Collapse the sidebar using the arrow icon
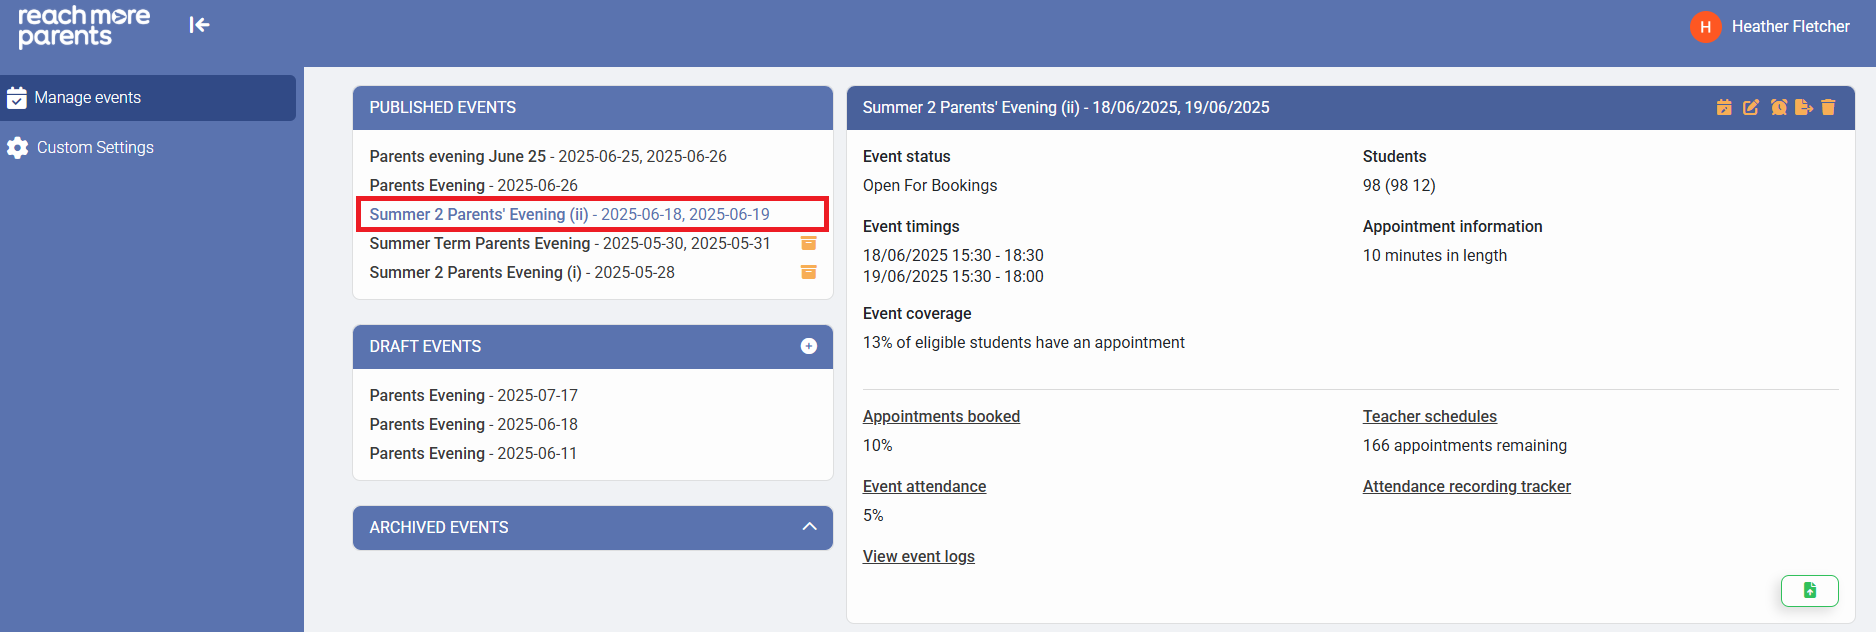The width and height of the screenshot is (1876, 632). pos(199,25)
